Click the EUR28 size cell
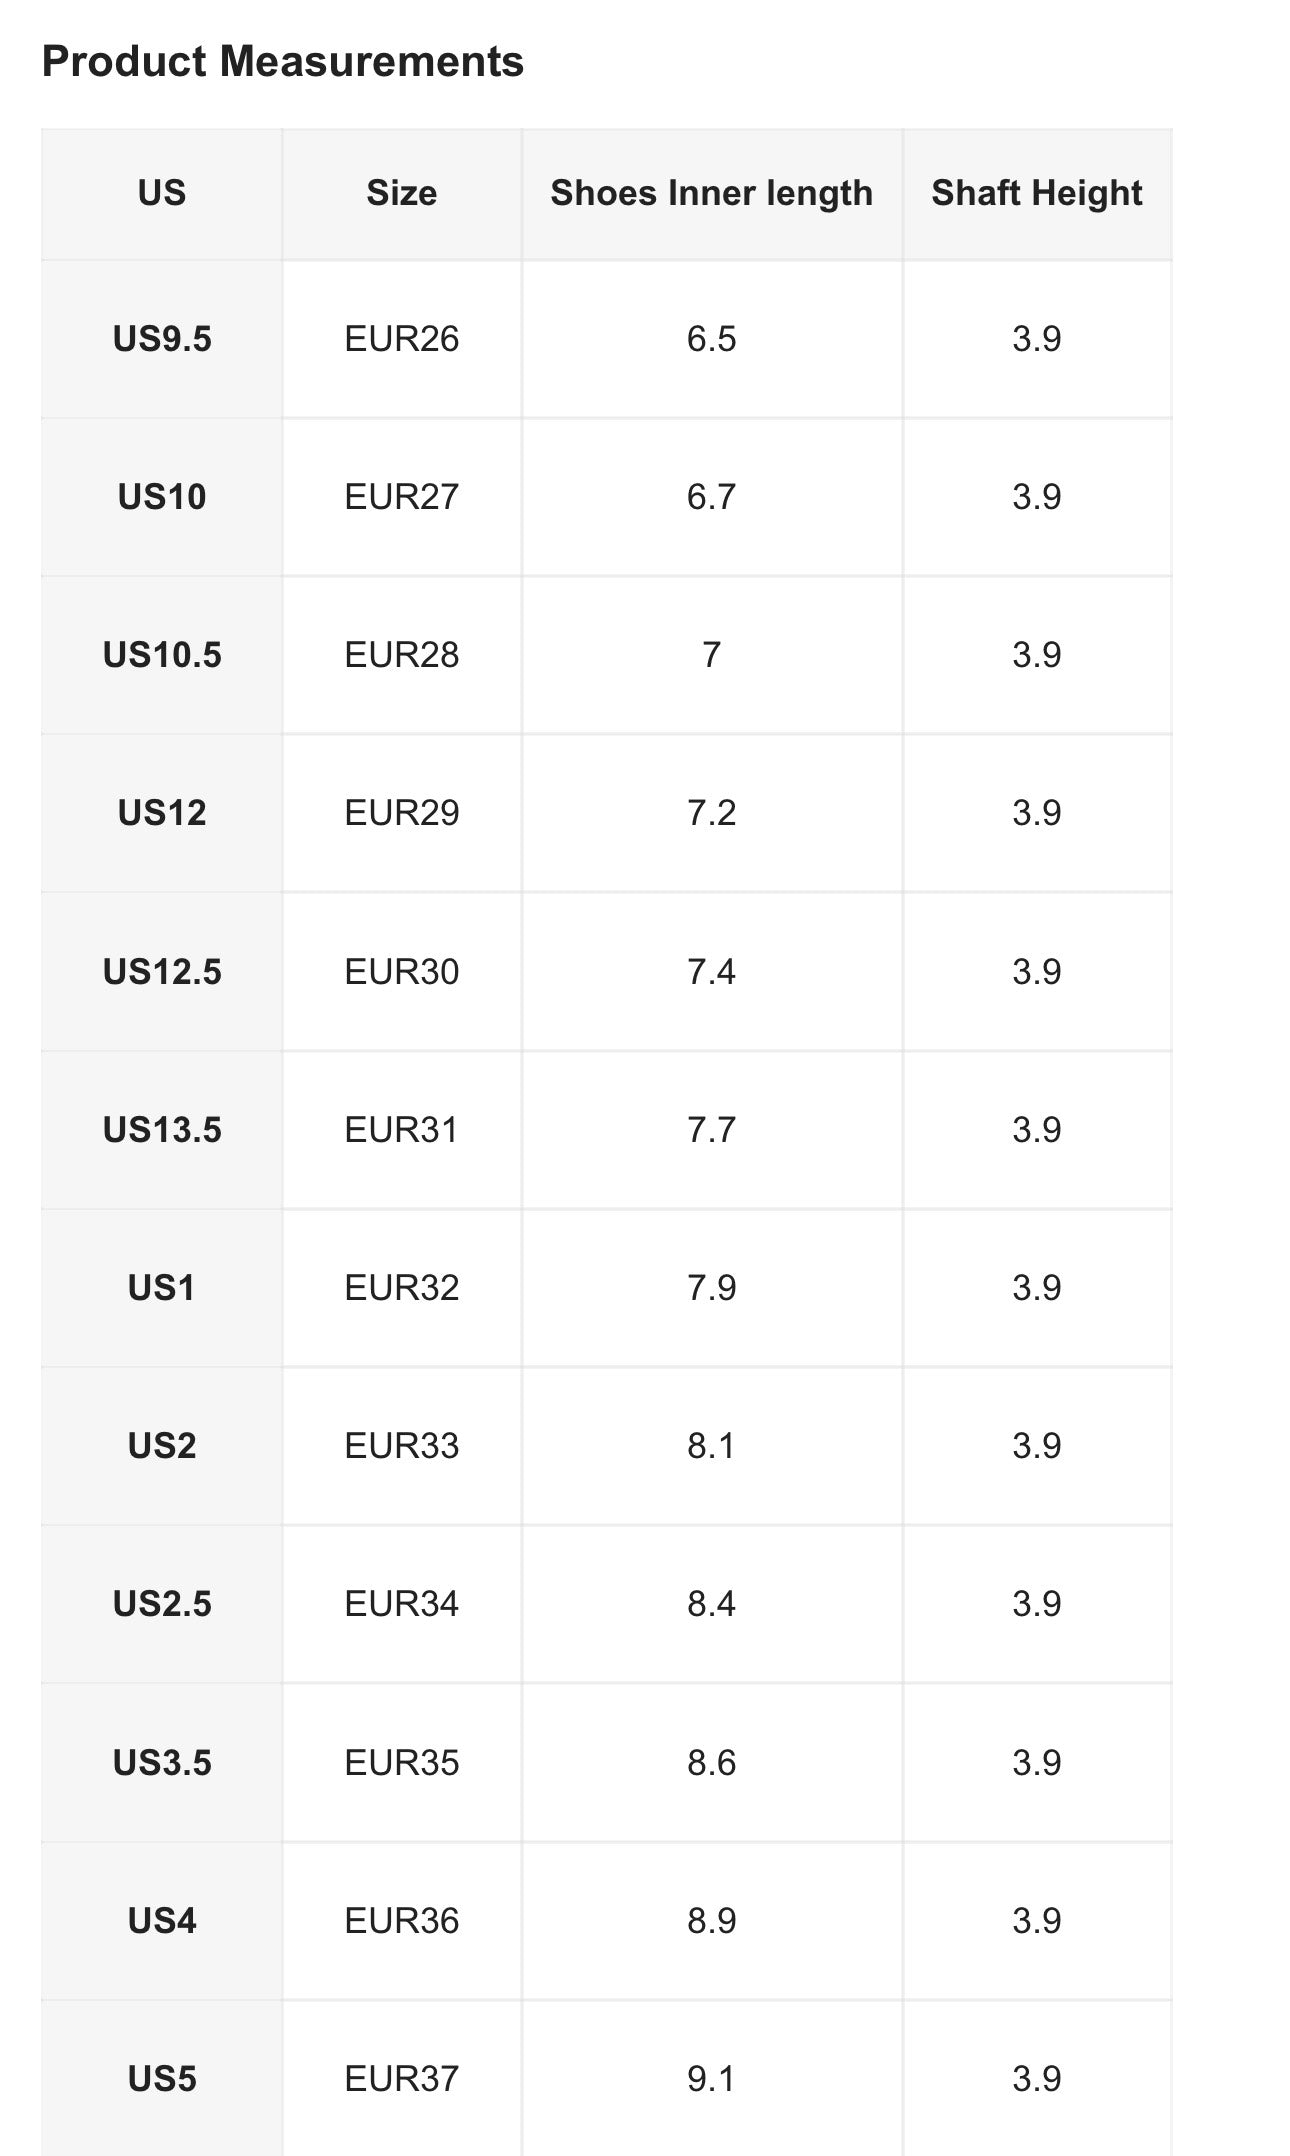 pos(402,655)
